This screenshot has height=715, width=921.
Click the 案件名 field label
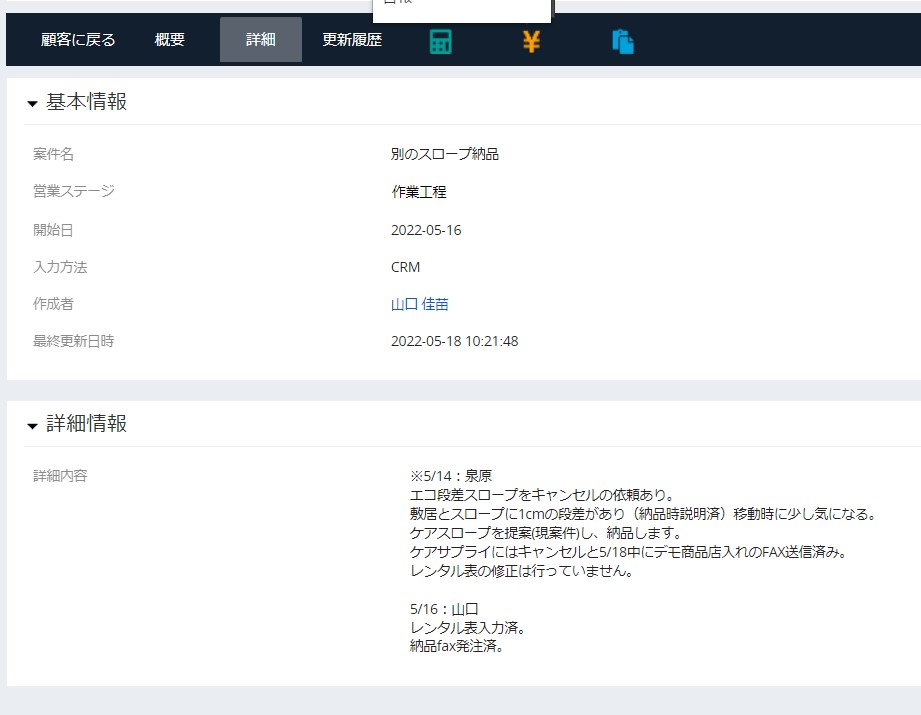pos(53,154)
